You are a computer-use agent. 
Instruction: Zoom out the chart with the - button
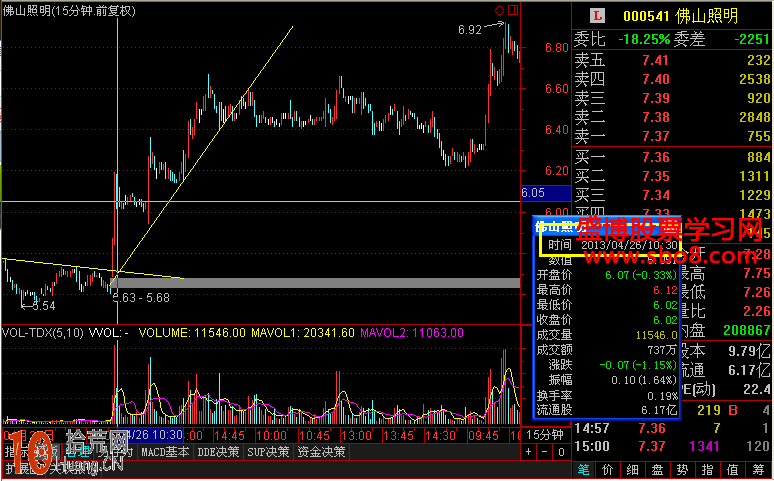[544, 452]
